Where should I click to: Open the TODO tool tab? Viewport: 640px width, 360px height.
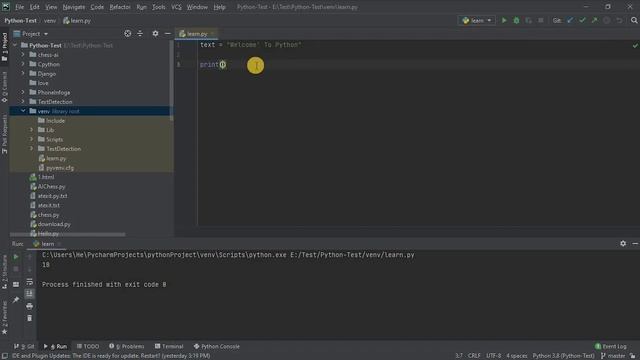tap(88, 346)
